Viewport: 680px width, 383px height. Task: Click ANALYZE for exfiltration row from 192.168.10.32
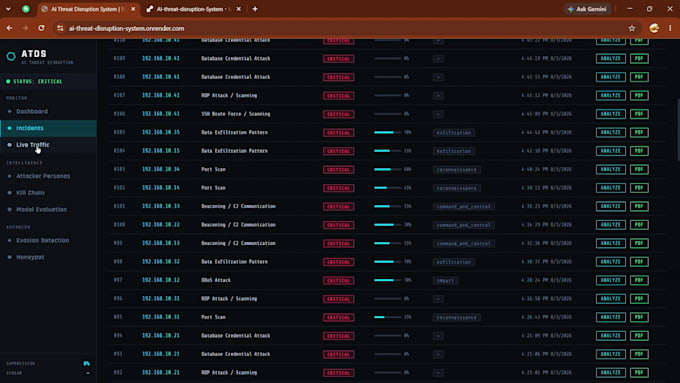pyautogui.click(x=611, y=262)
